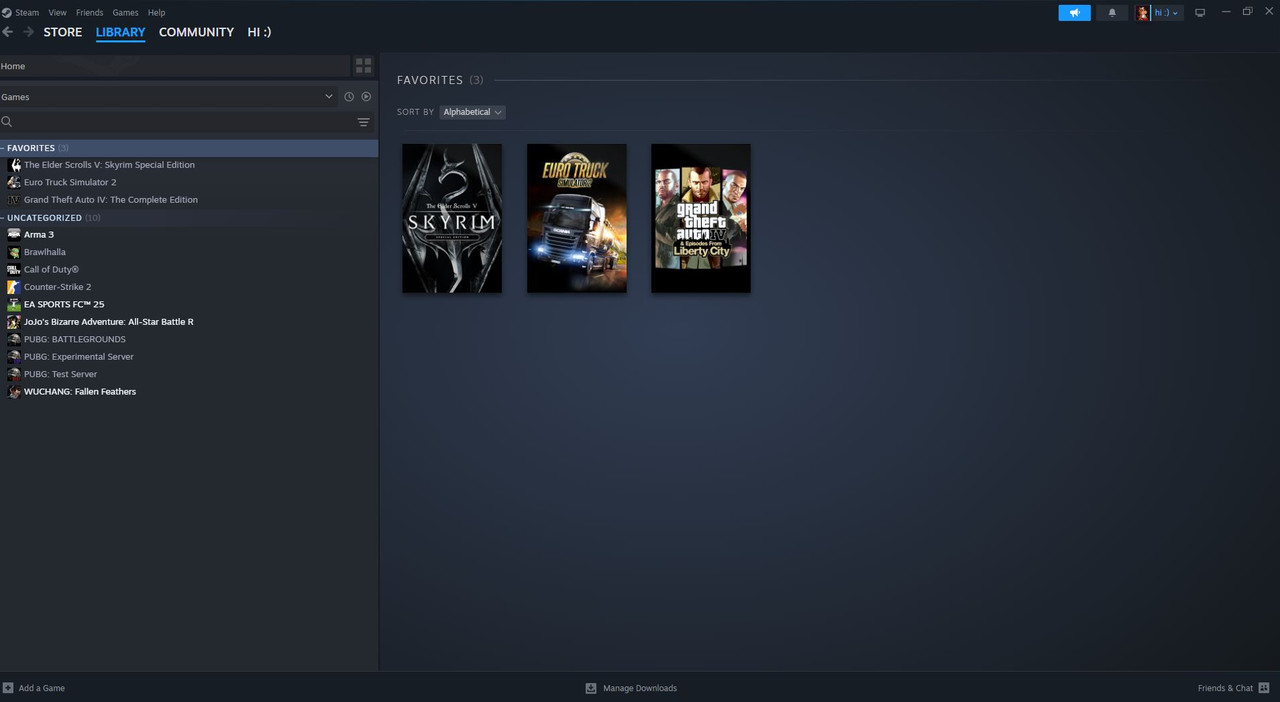Switch to the LIBRARY tab
Viewport: 1280px width, 702px height.
120,32
